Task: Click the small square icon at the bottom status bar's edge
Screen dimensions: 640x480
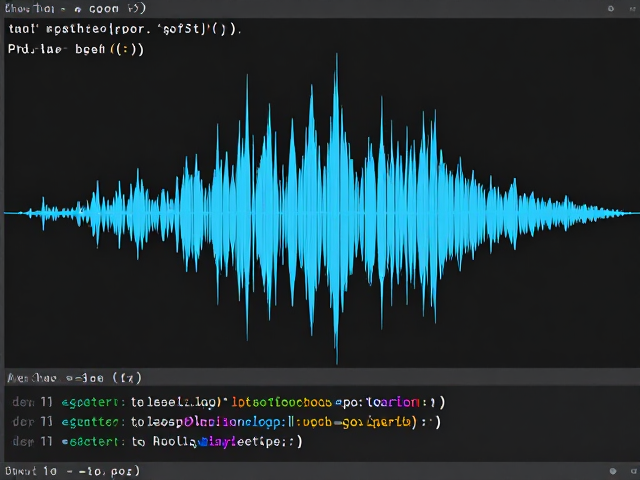Action: (633, 471)
